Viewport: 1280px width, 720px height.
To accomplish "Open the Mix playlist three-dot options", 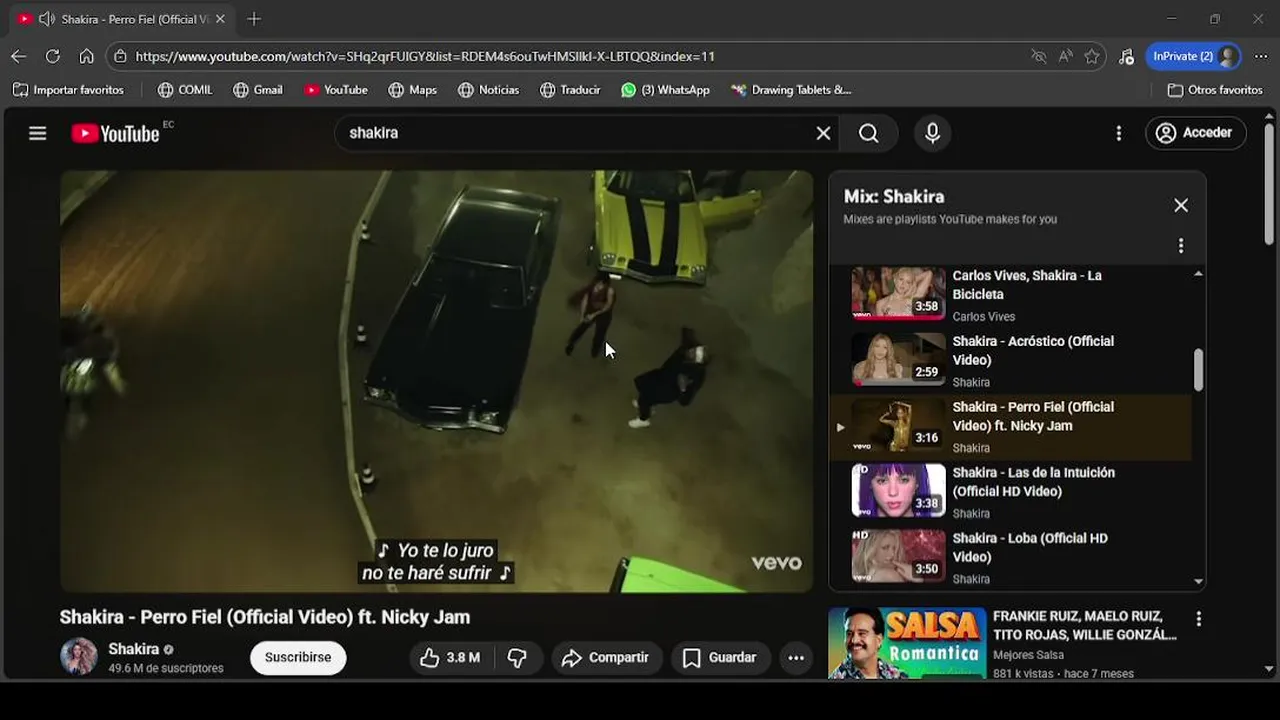I will [1181, 246].
